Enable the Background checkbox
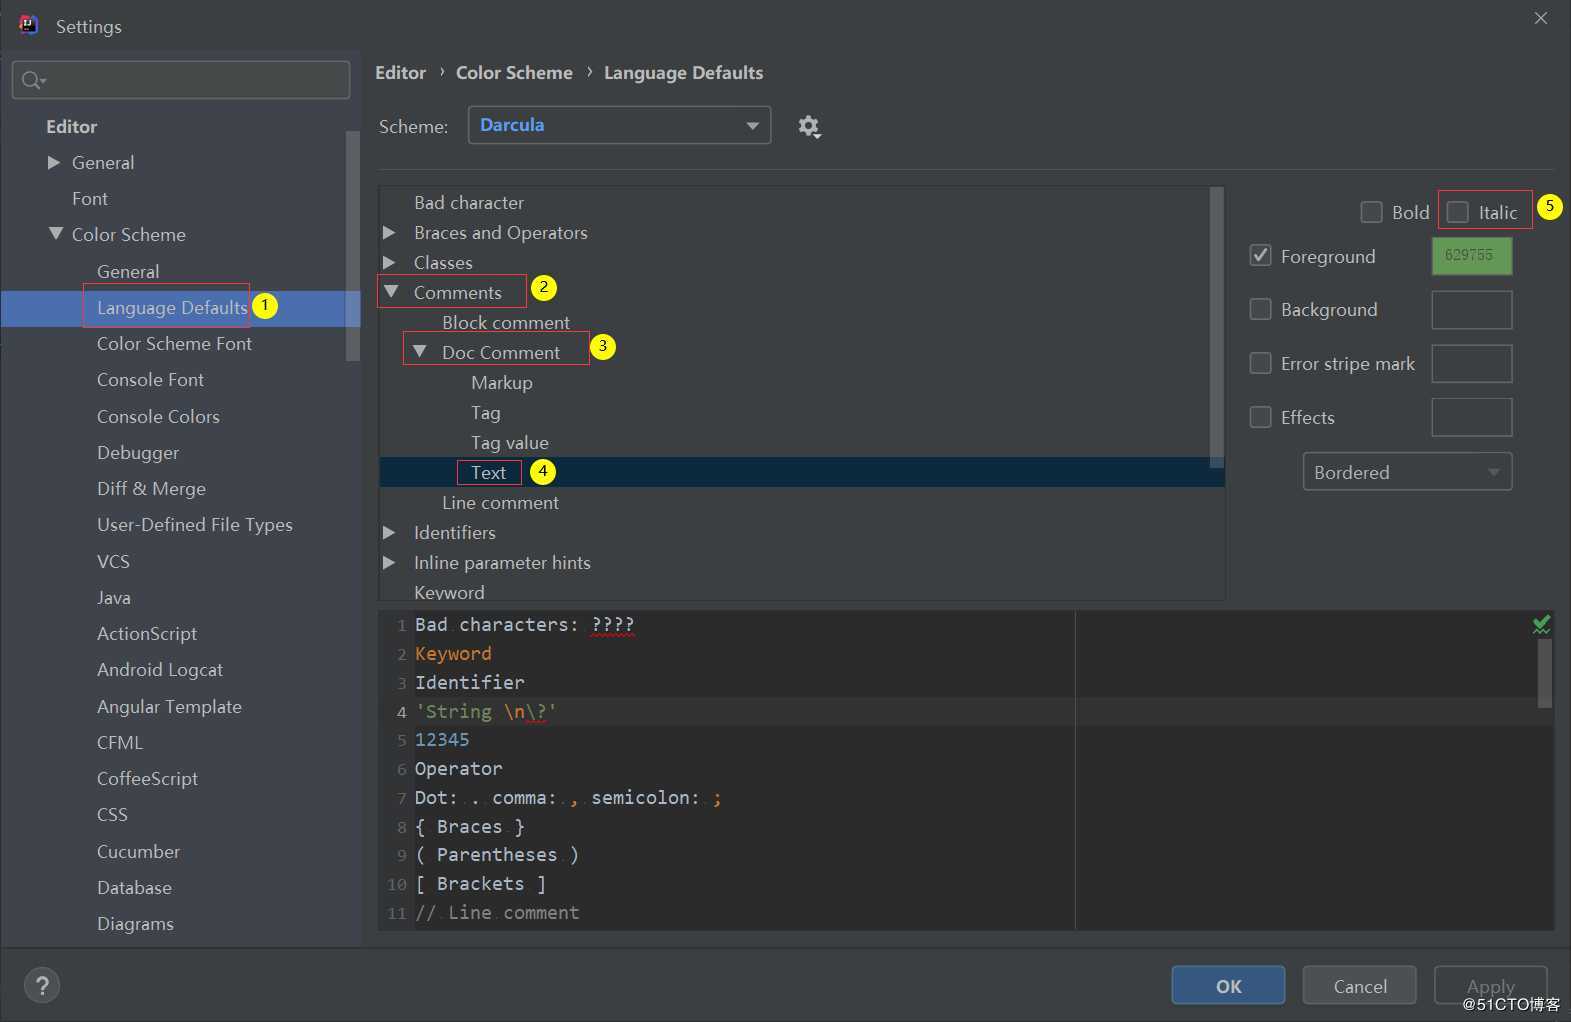This screenshot has width=1571, height=1022. pos(1261,309)
